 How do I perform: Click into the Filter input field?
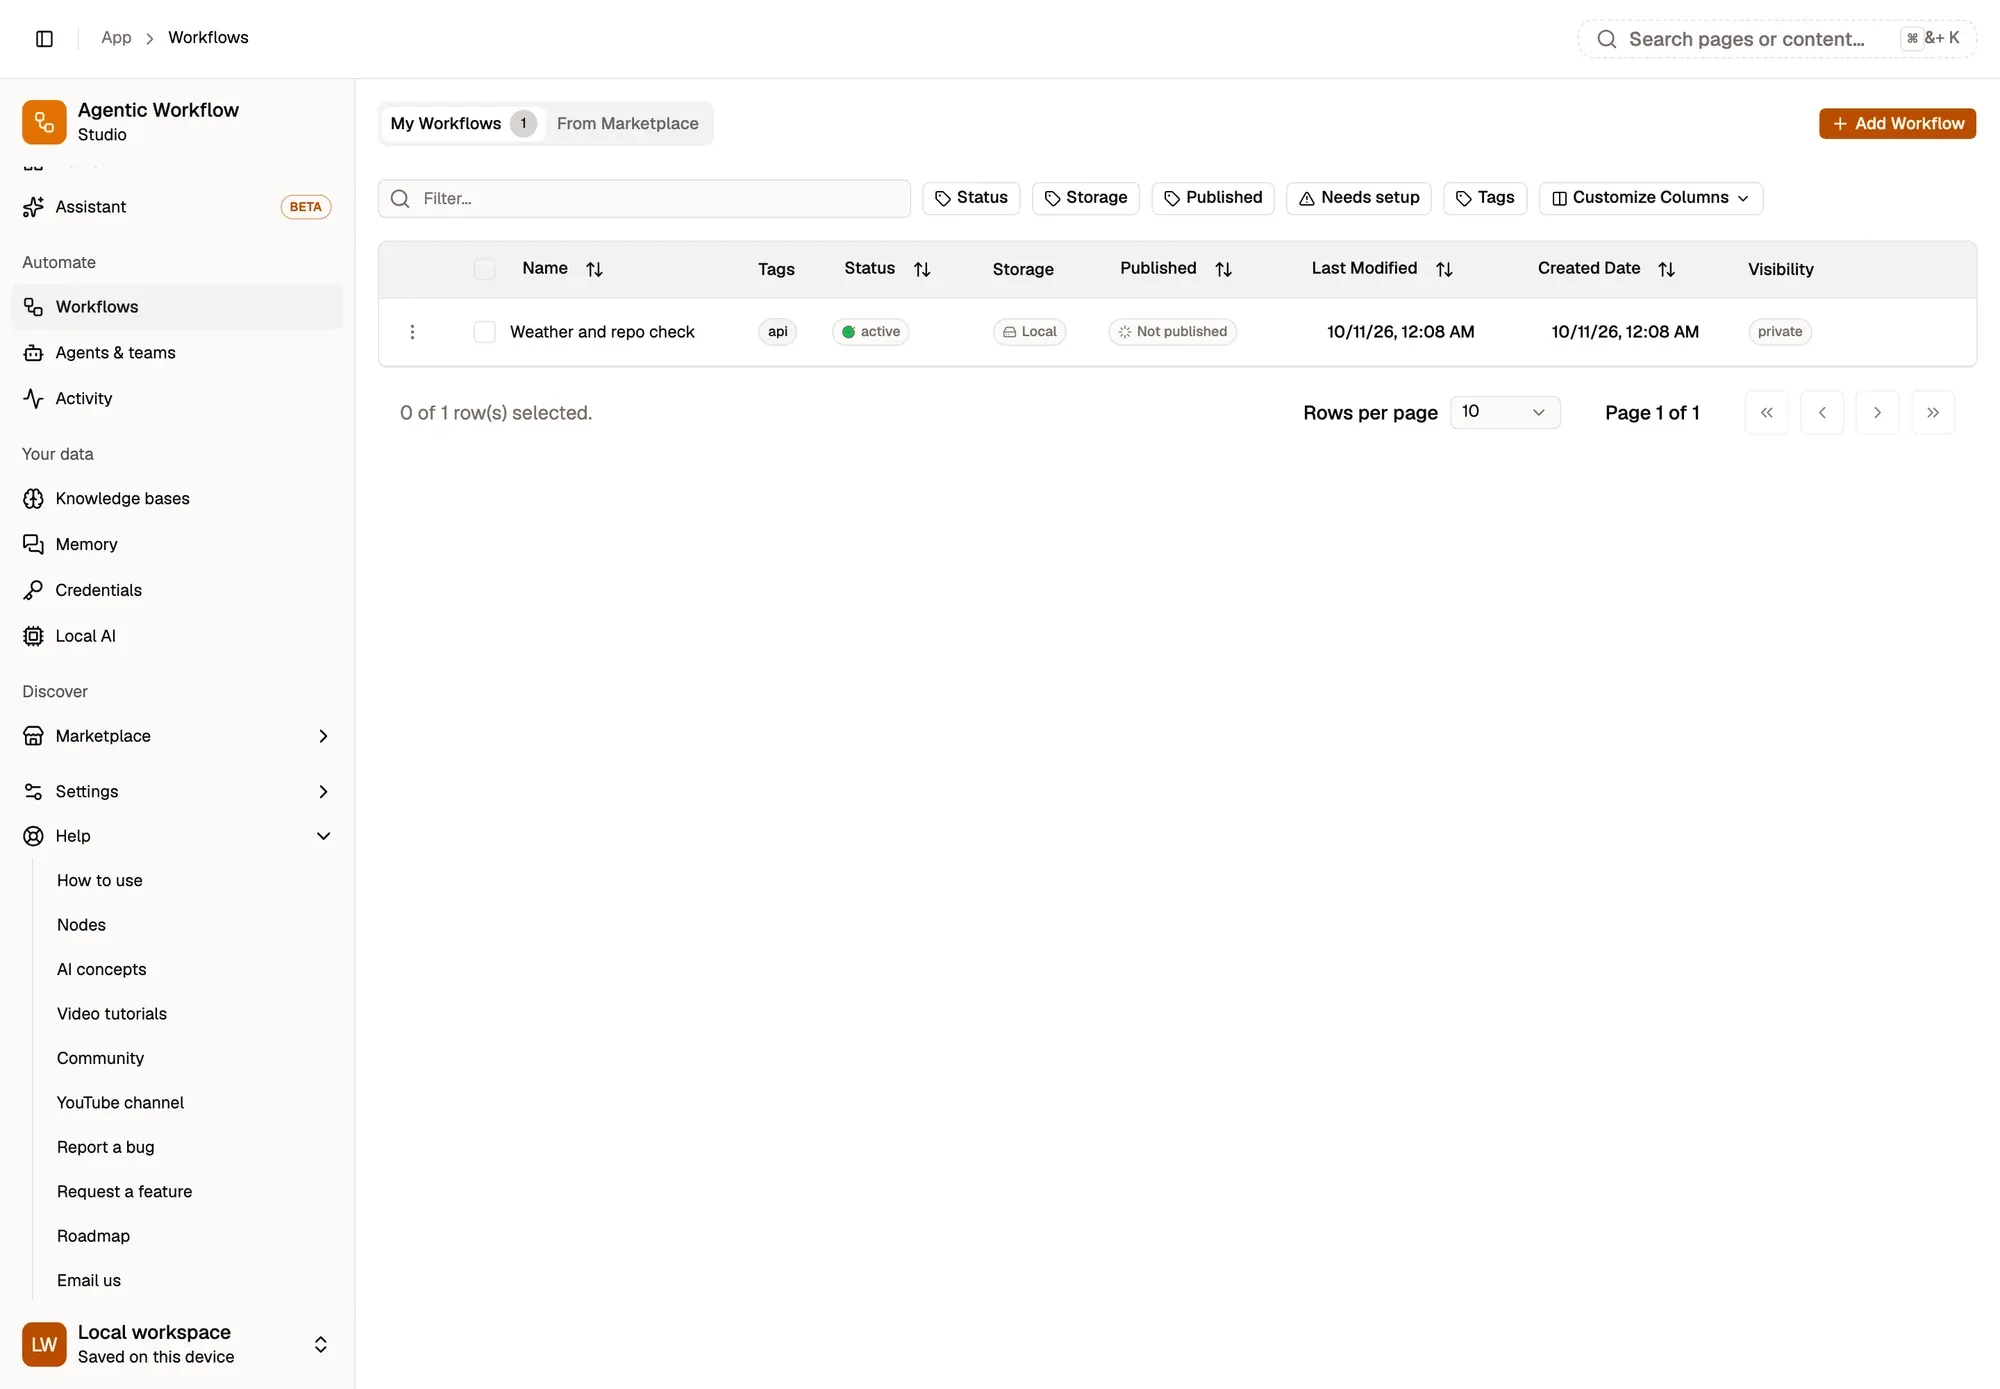click(x=644, y=199)
